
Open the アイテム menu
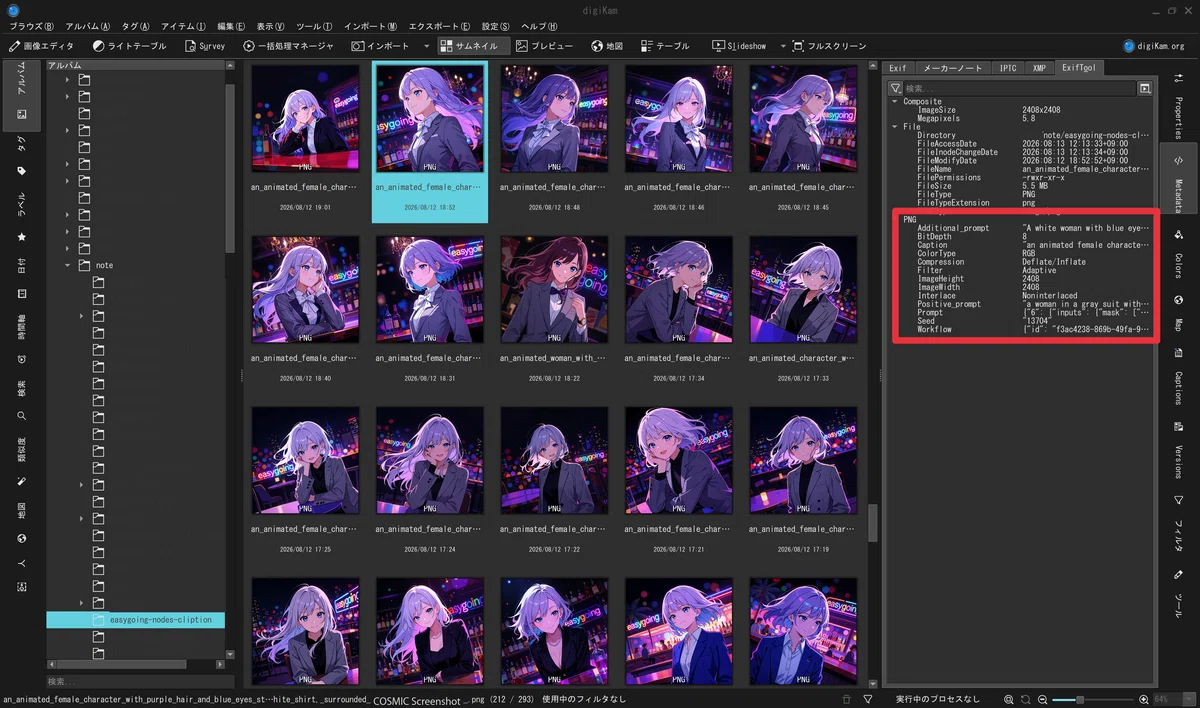tap(183, 26)
